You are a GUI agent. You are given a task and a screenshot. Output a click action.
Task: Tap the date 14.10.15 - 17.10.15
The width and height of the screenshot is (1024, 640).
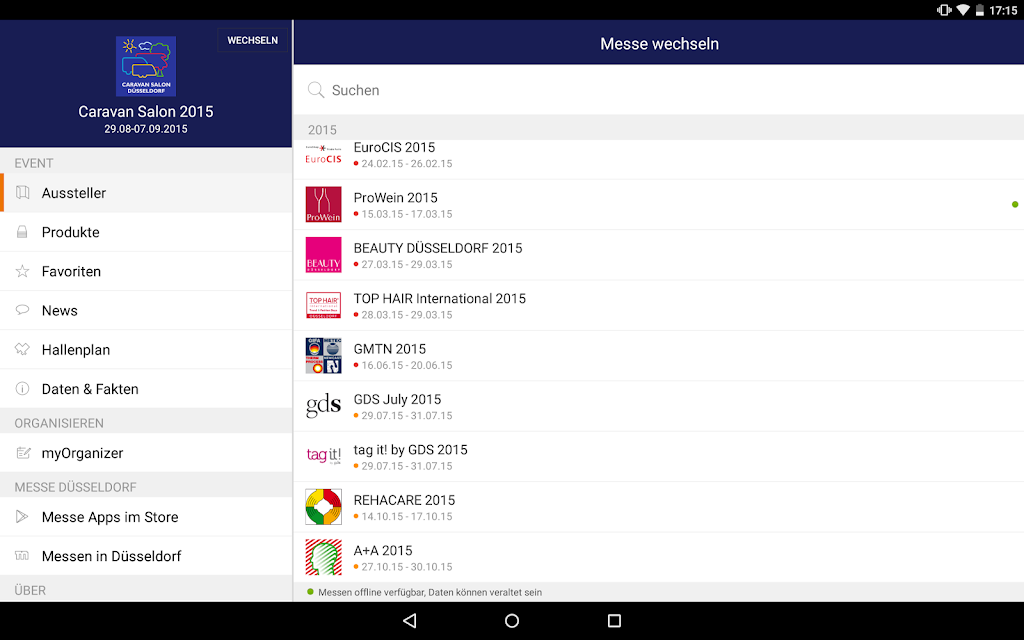407,516
